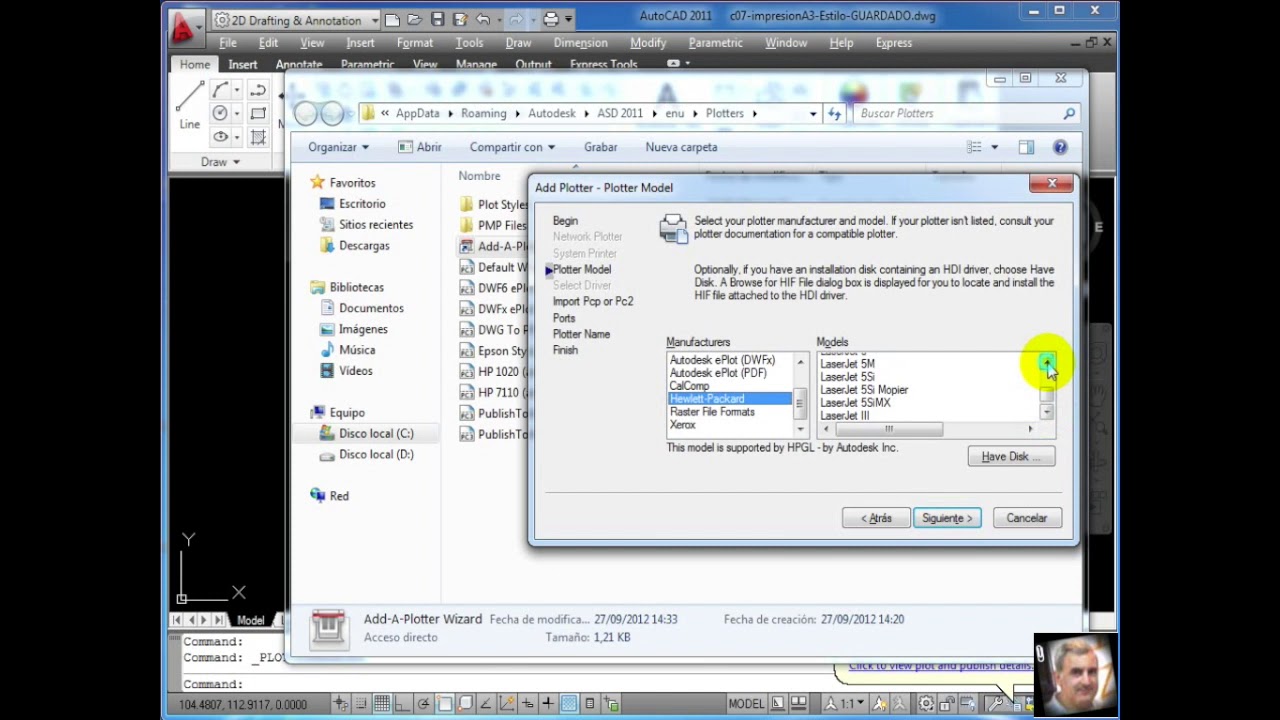Toggle Object Snap Tracking in the status bar
The width and height of the screenshot is (1280, 720).
(x=486, y=703)
